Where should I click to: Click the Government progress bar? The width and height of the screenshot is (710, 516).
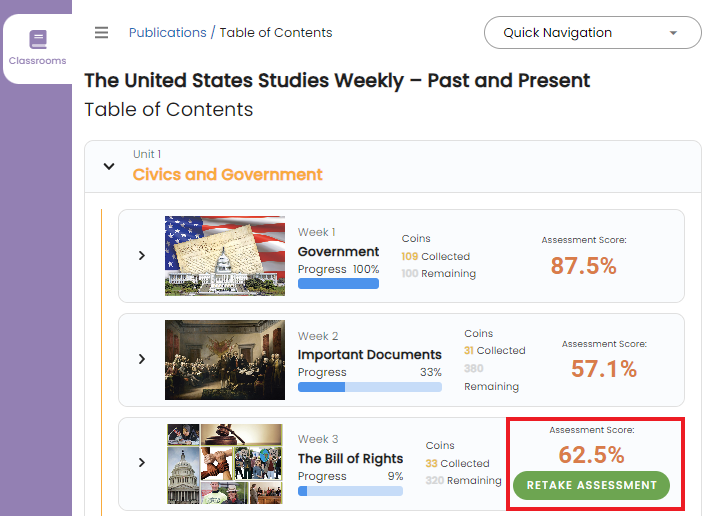click(338, 284)
